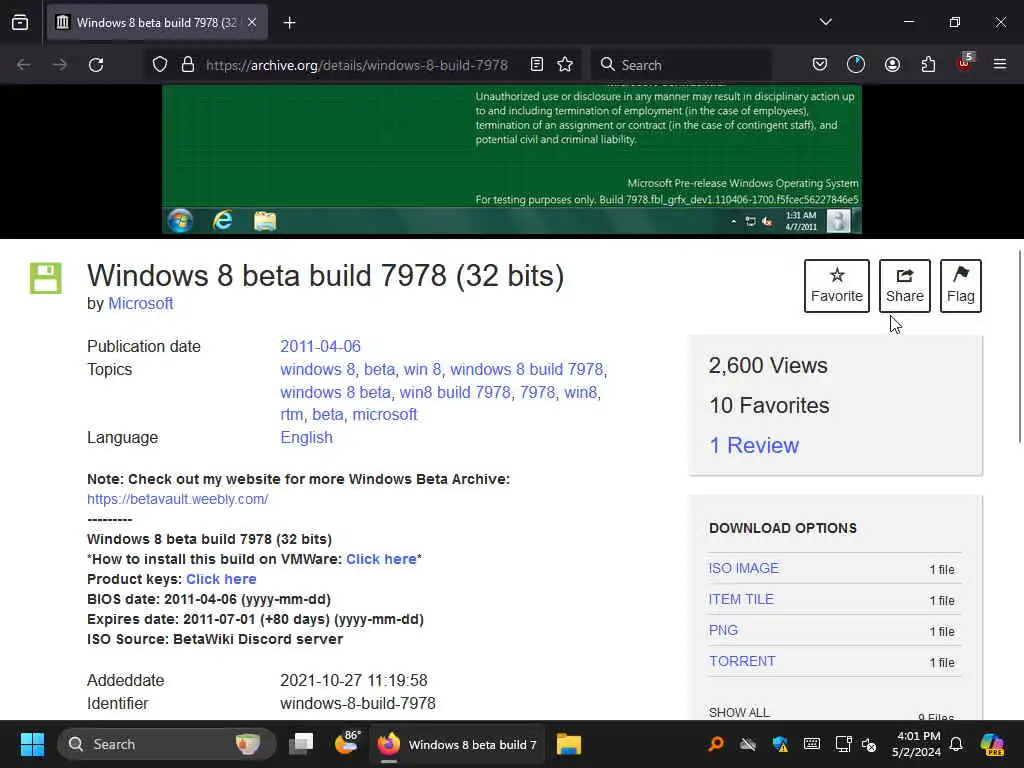Click the Windows 7 start orb in screenshot

tap(180, 221)
